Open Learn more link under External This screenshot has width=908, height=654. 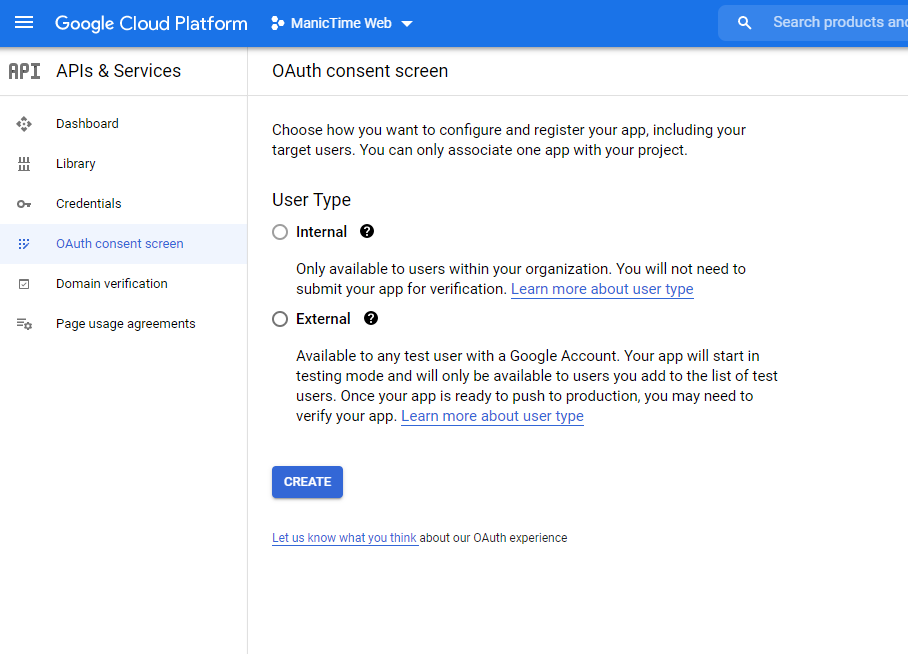pos(492,416)
